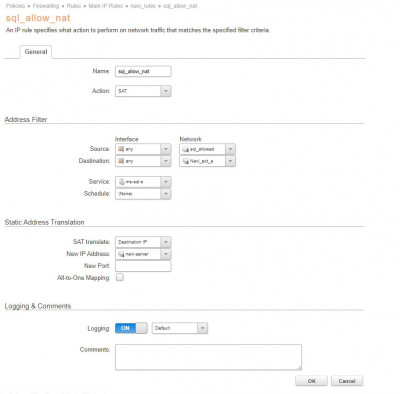This screenshot has height=394, width=400.
Task: Edit the Name field sql_allow_nat
Action: [143, 71]
